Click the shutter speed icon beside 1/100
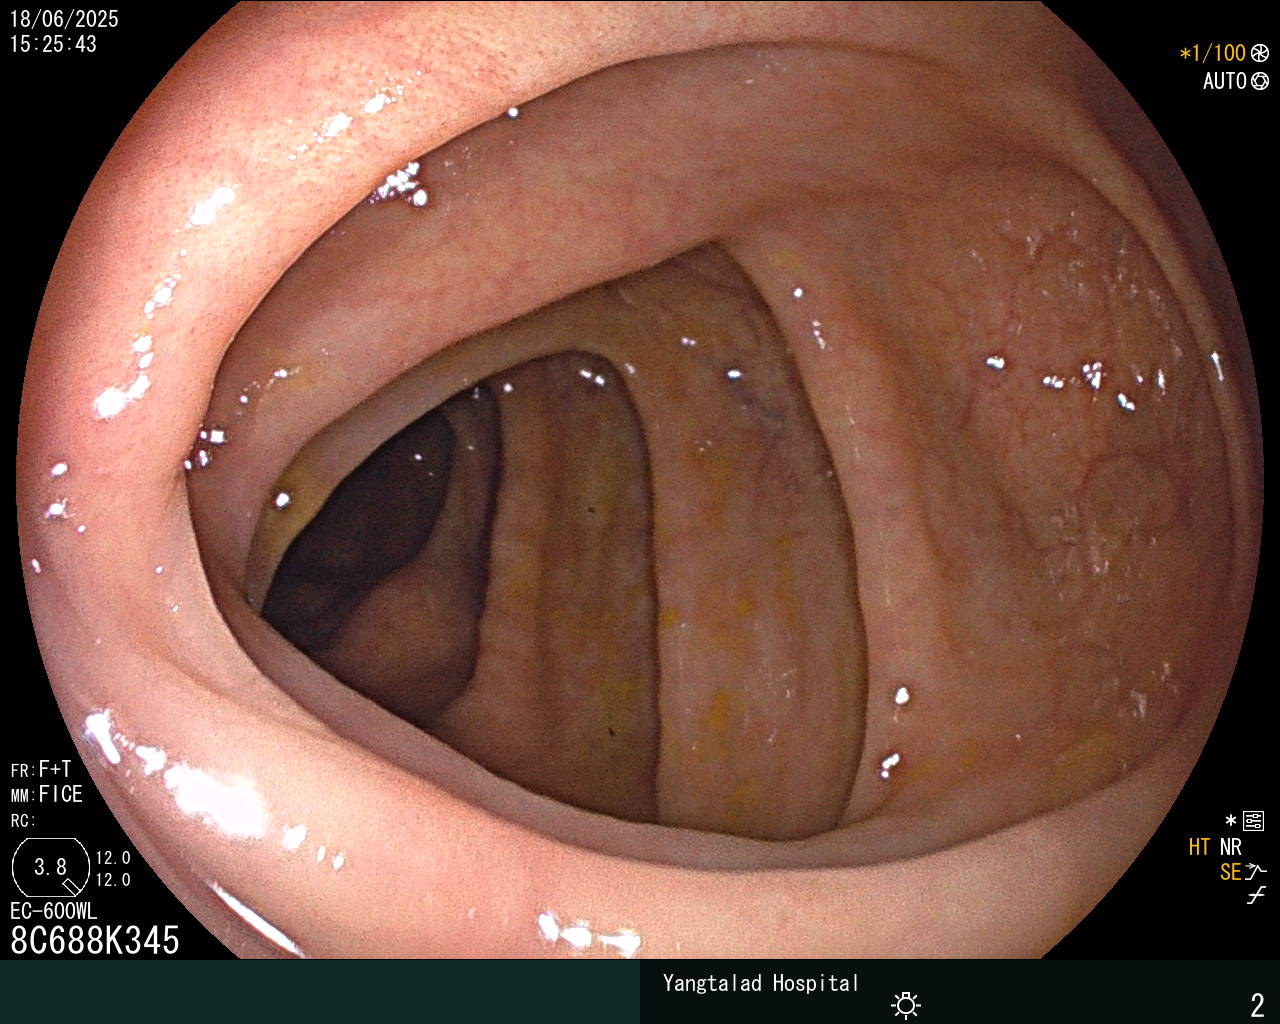1280x1024 pixels. click(x=1260, y=53)
